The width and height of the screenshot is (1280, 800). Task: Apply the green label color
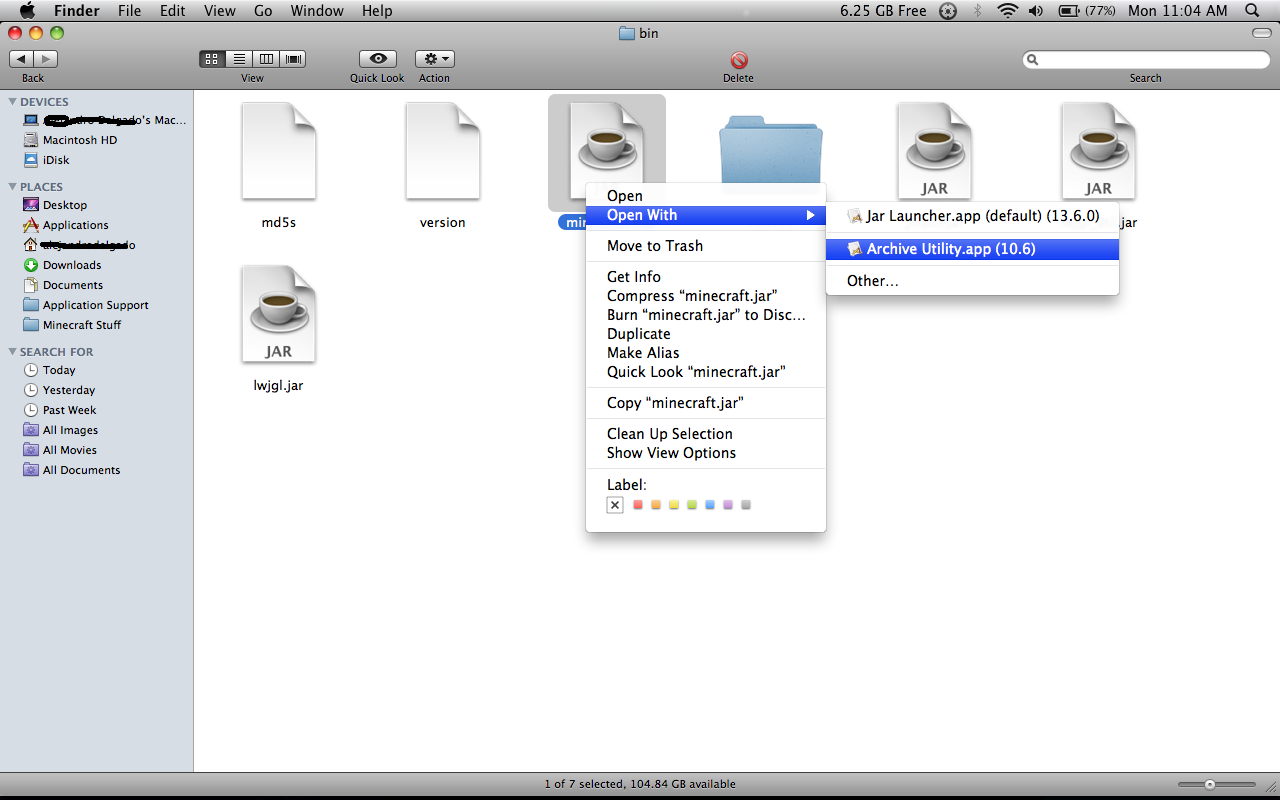692,505
